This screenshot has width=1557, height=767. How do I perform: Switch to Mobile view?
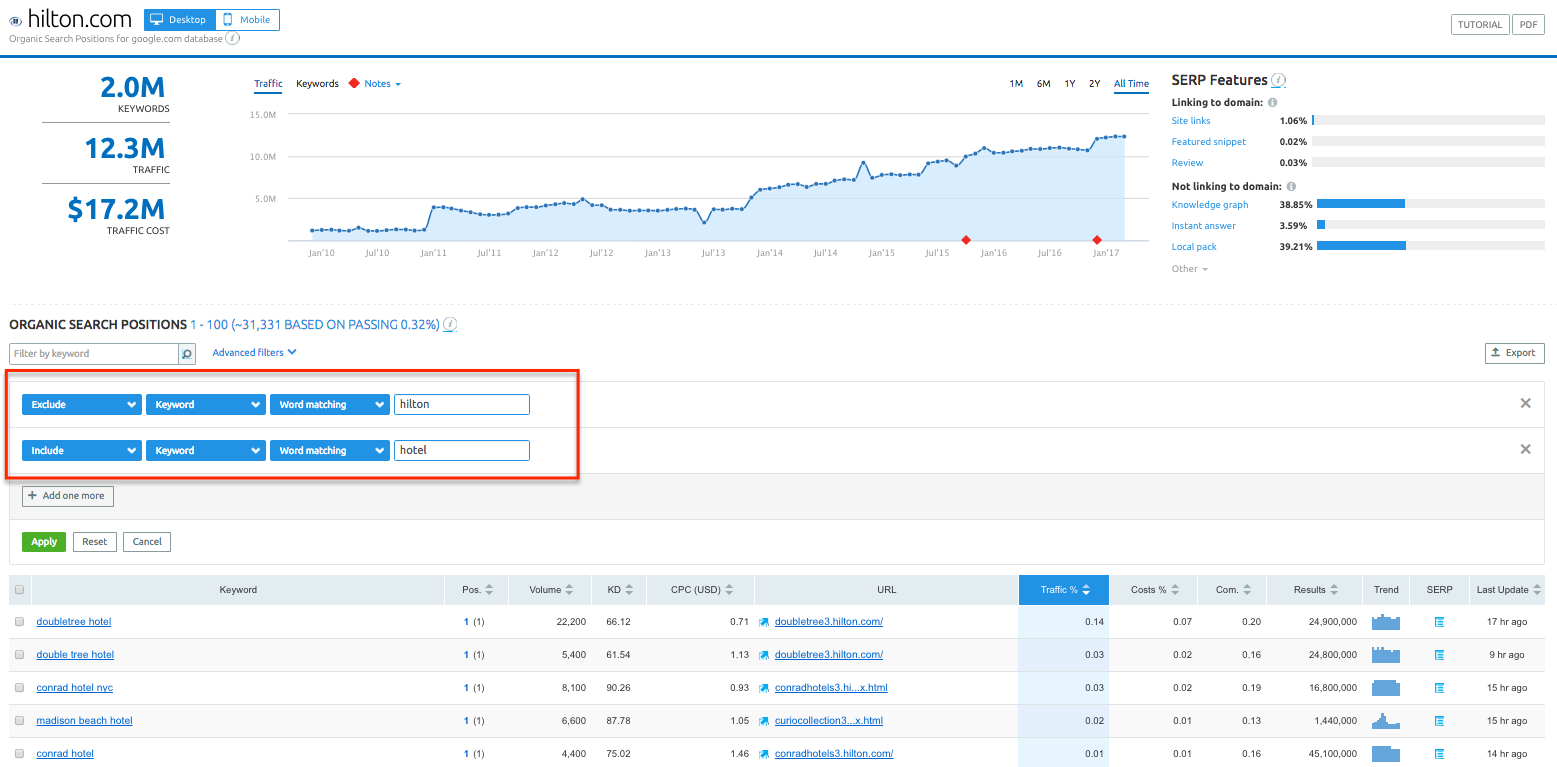[x=247, y=20]
